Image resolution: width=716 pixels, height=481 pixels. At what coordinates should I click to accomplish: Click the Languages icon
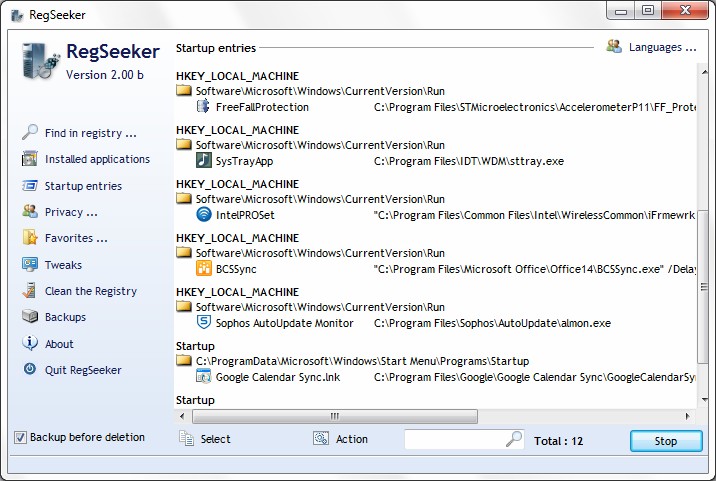tap(614, 46)
